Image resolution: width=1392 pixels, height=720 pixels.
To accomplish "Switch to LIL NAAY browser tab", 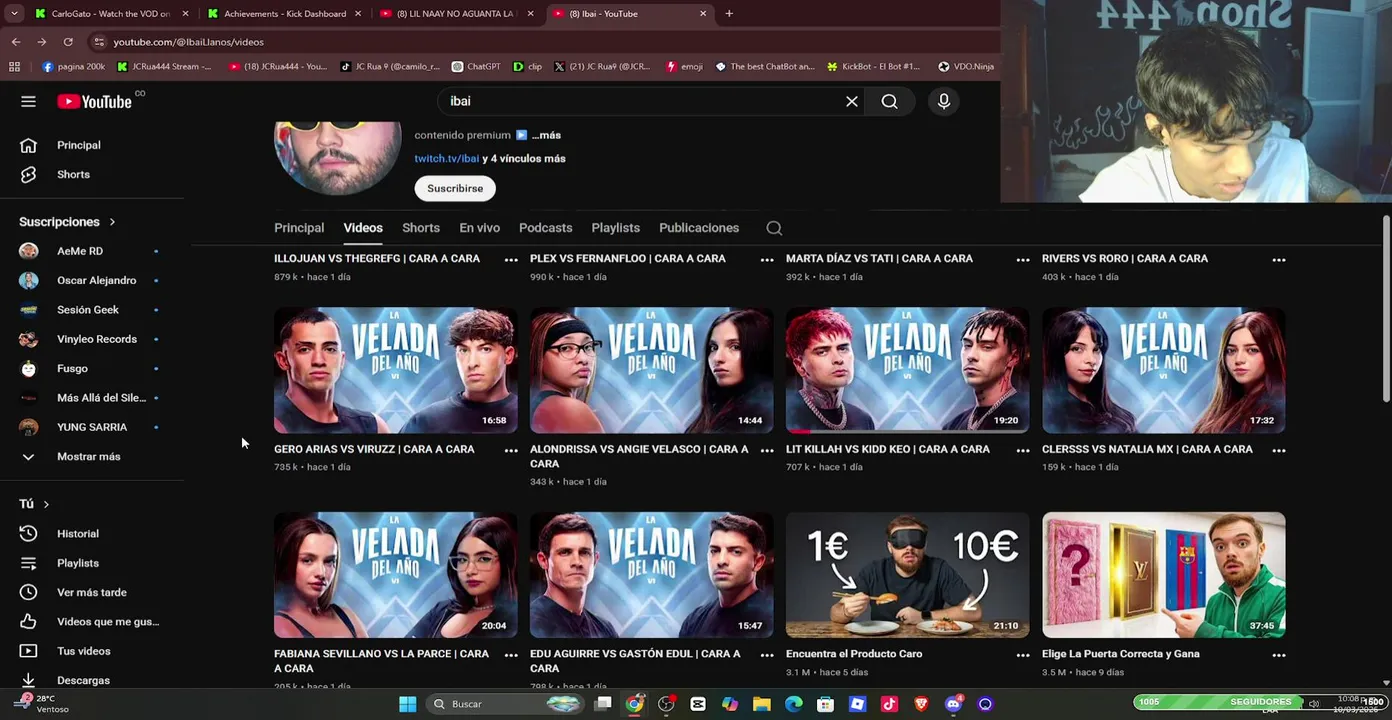I will pyautogui.click(x=457, y=14).
